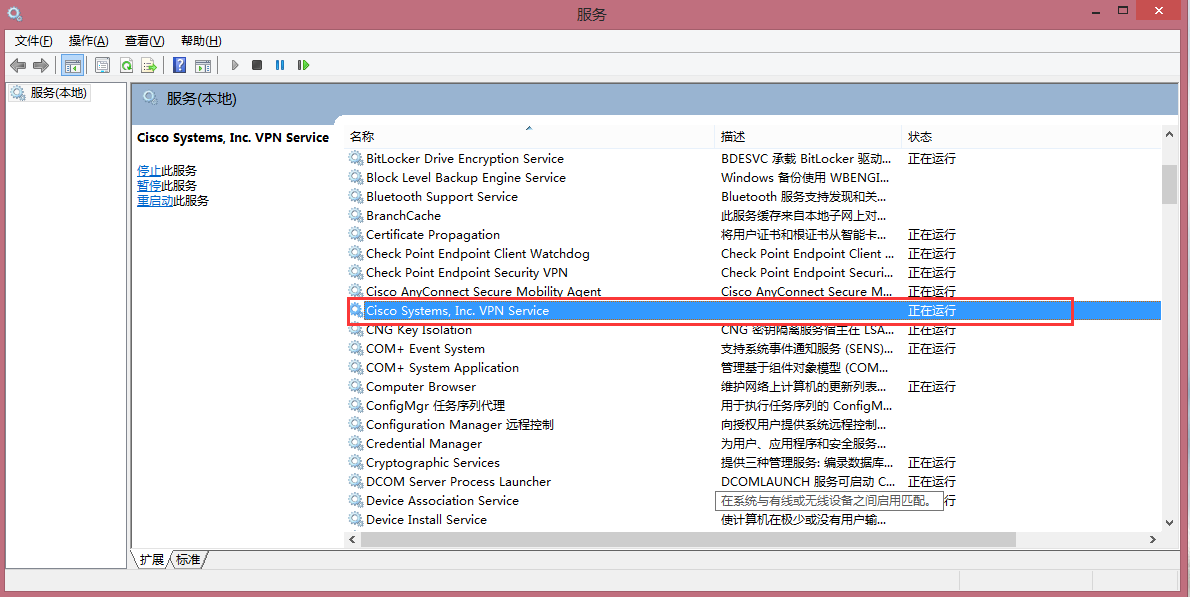Switch to the 标准 tab
Image resolution: width=1190 pixels, height=597 pixels.
pos(188,560)
